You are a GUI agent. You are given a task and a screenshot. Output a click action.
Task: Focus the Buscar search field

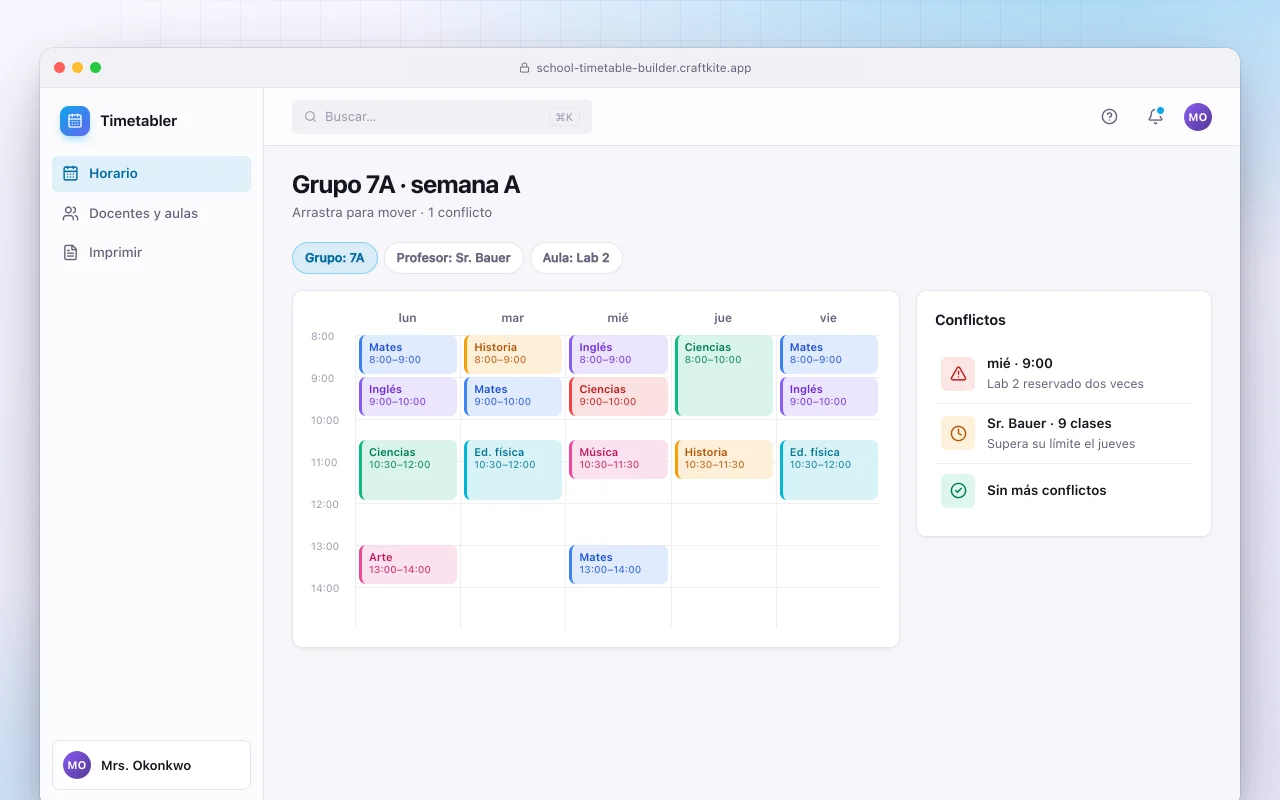click(x=442, y=117)
